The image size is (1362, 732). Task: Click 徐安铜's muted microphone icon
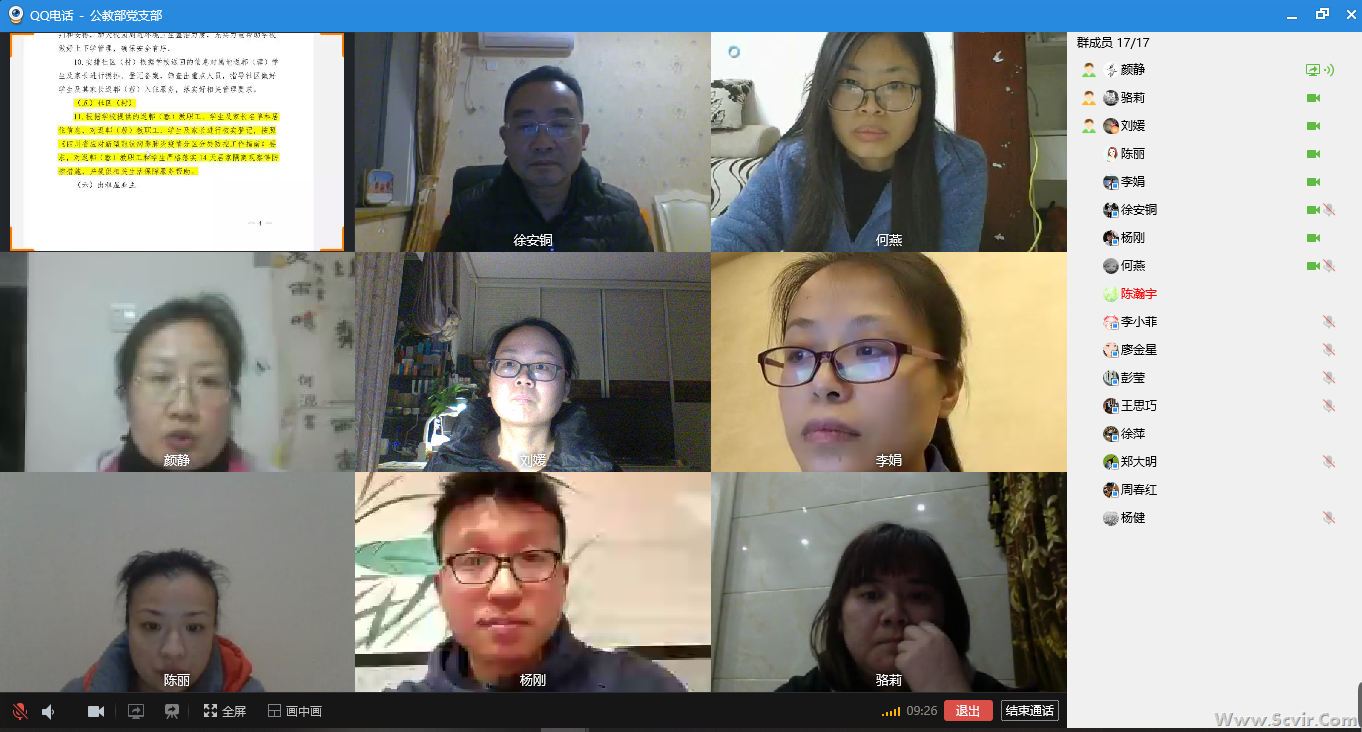[1329, 210]
